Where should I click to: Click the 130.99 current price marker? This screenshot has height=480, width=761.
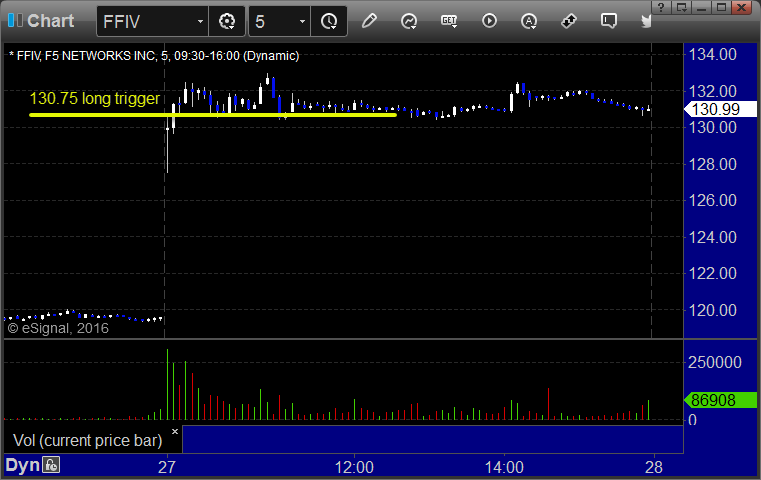[720, 109]
